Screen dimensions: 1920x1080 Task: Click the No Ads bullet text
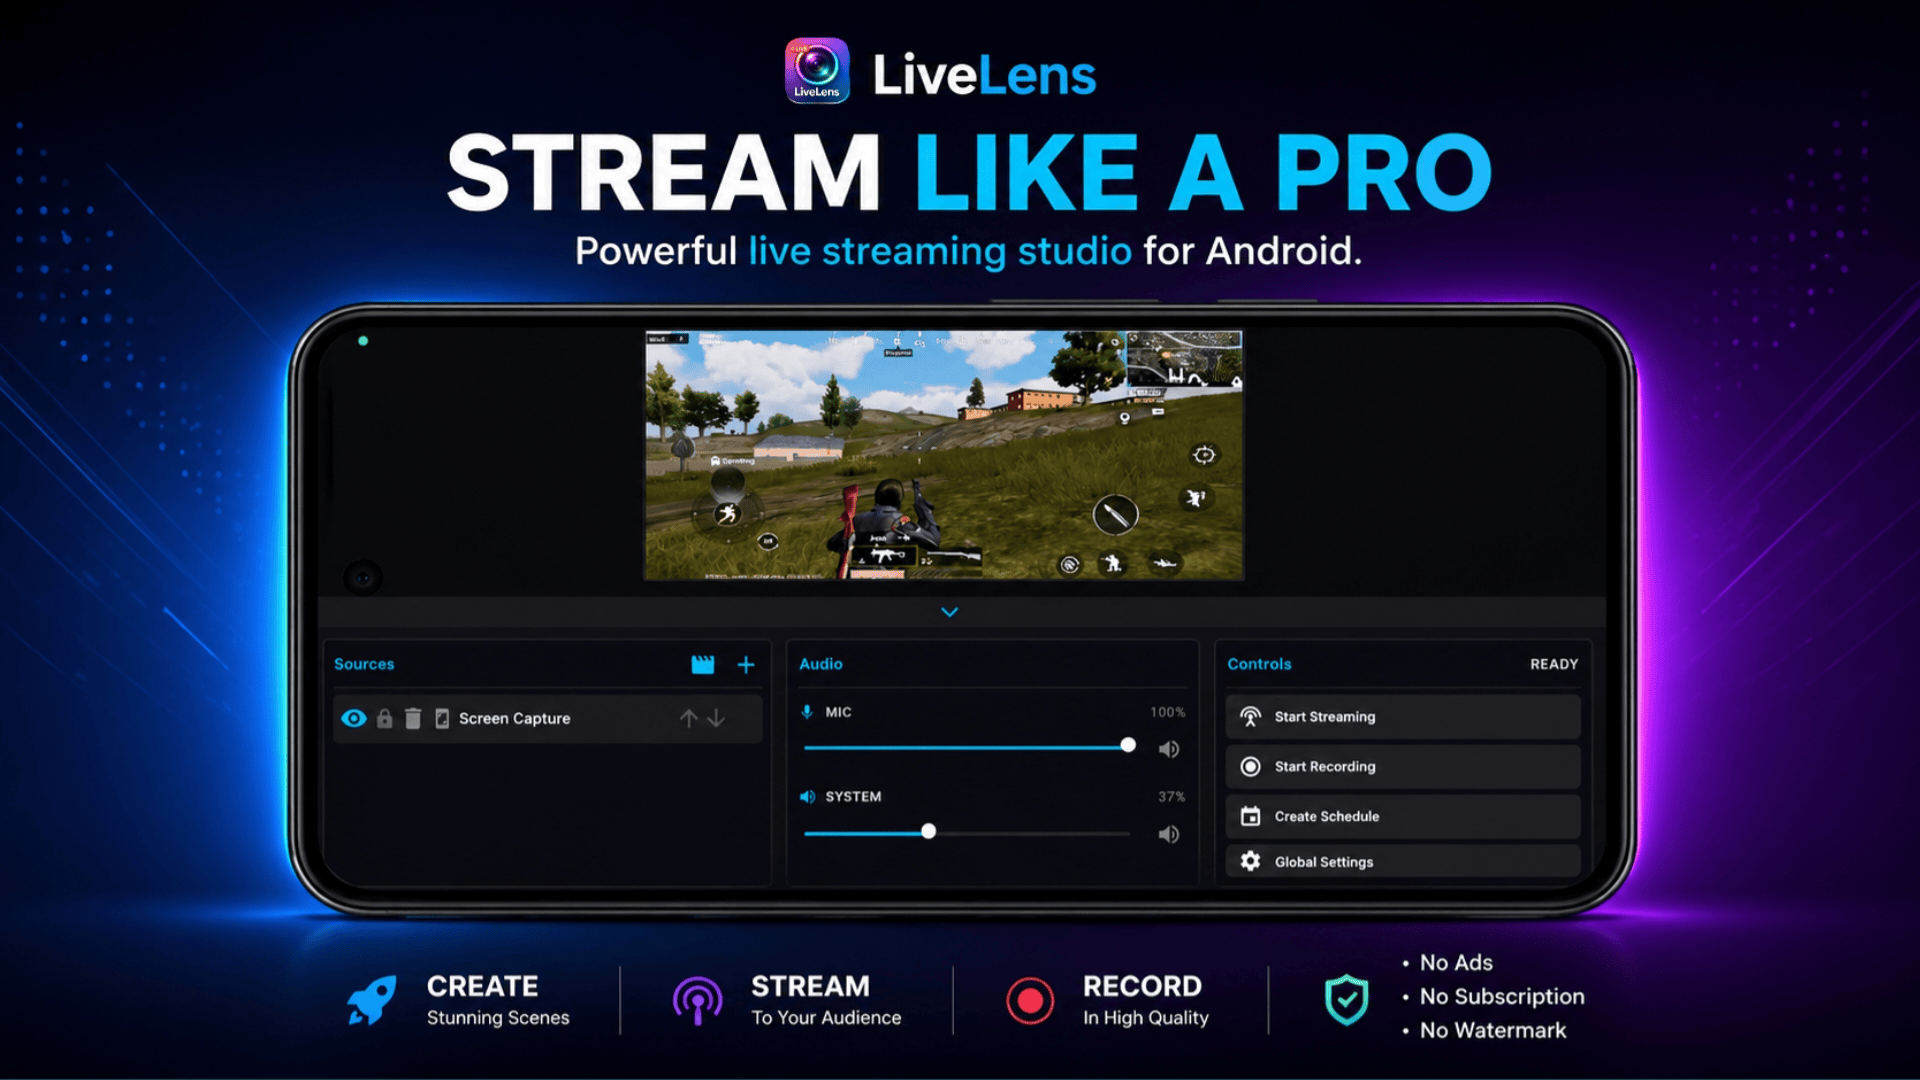(1456, 962)
